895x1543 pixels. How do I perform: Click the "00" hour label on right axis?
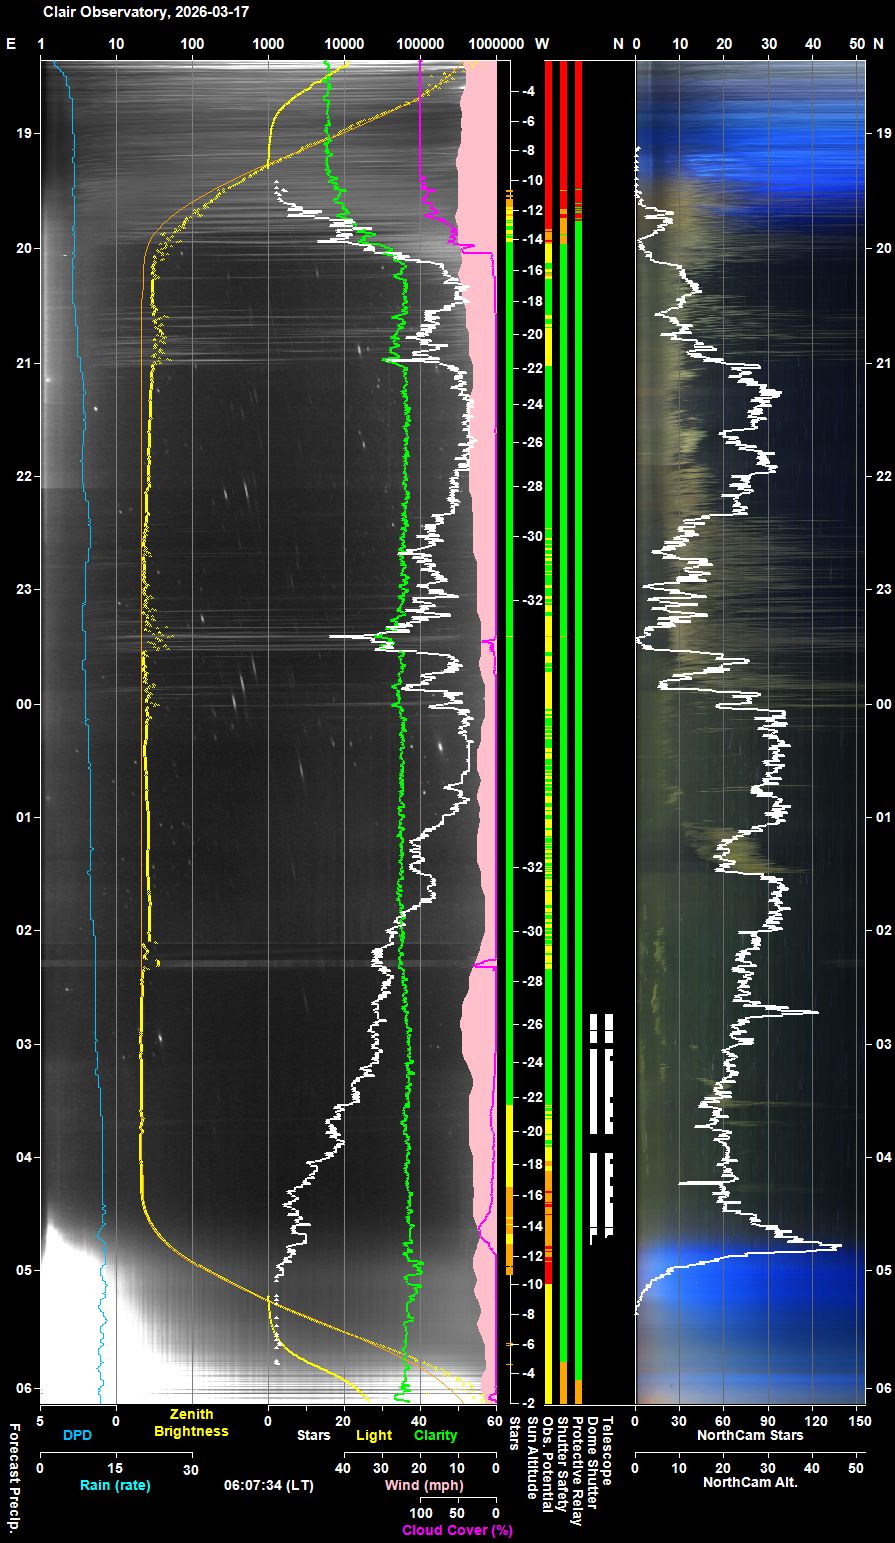click(884, 704)
